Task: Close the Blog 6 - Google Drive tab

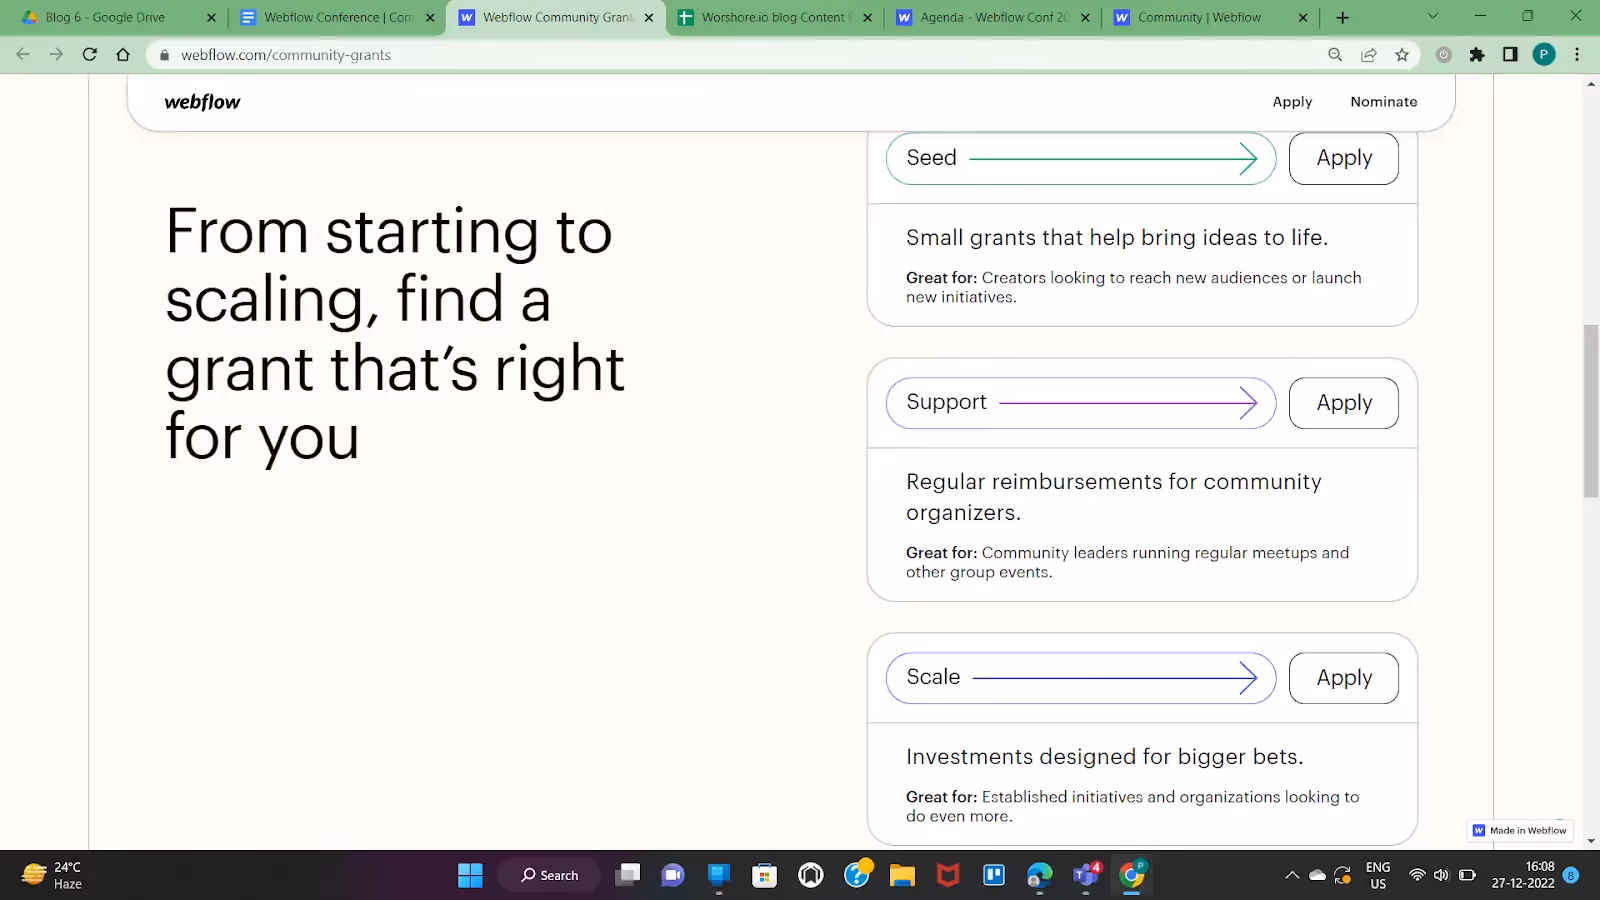Action: click(211, 18)
